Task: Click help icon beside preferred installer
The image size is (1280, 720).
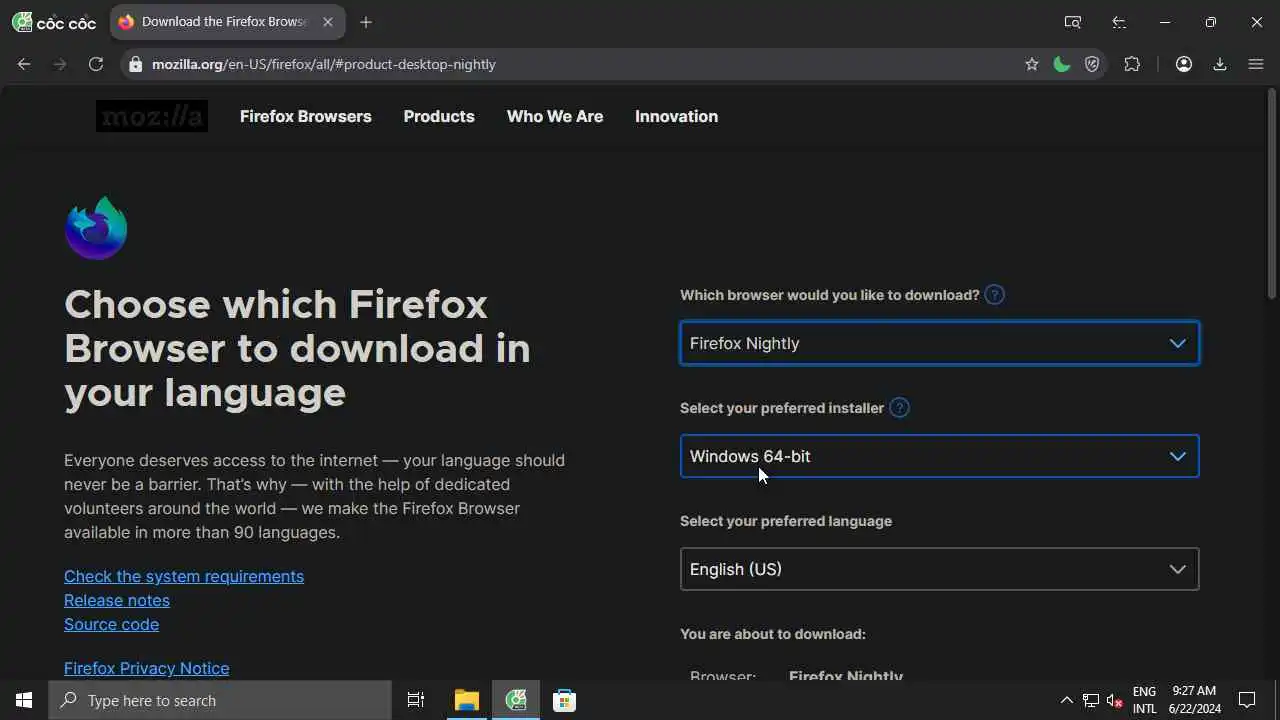Action: [x=899, y=408]
